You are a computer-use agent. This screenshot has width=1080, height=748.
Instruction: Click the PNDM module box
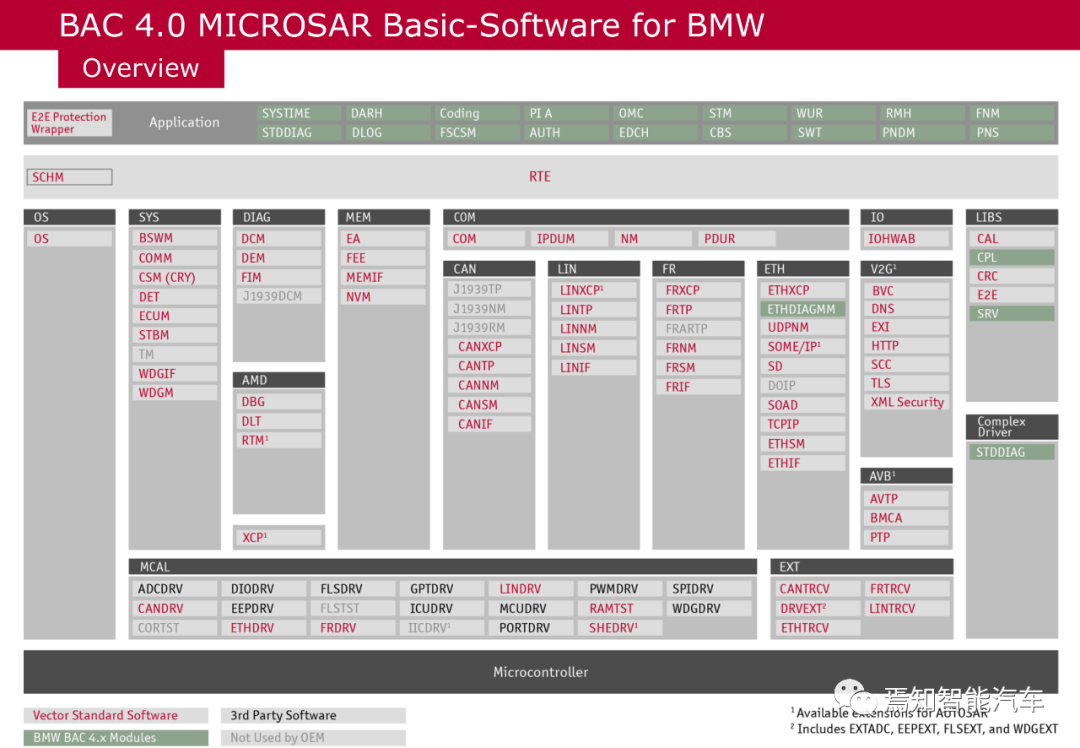(x=922, y=132)
